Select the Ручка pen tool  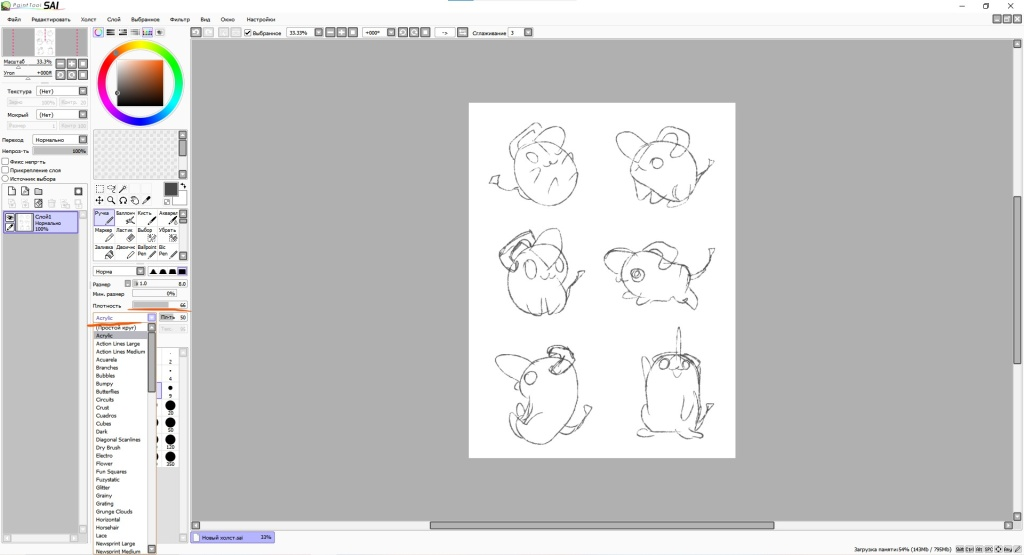[104, 217]
